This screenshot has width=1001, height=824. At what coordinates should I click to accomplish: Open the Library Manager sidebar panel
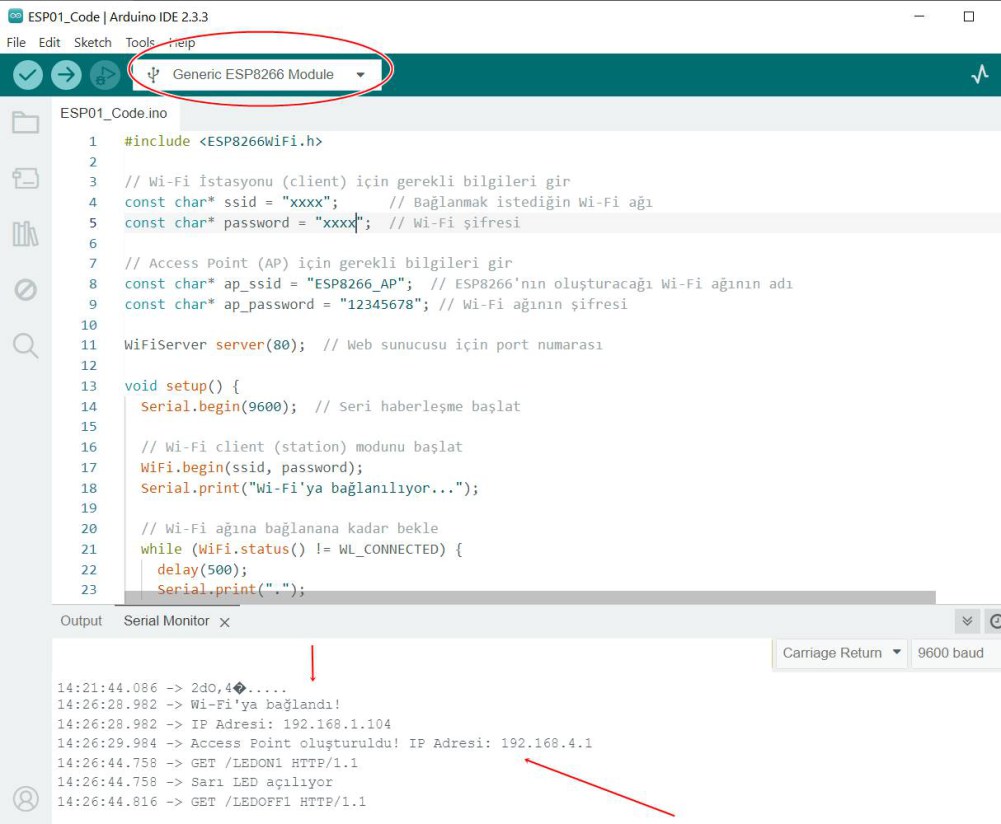click(x=26, y=234)
